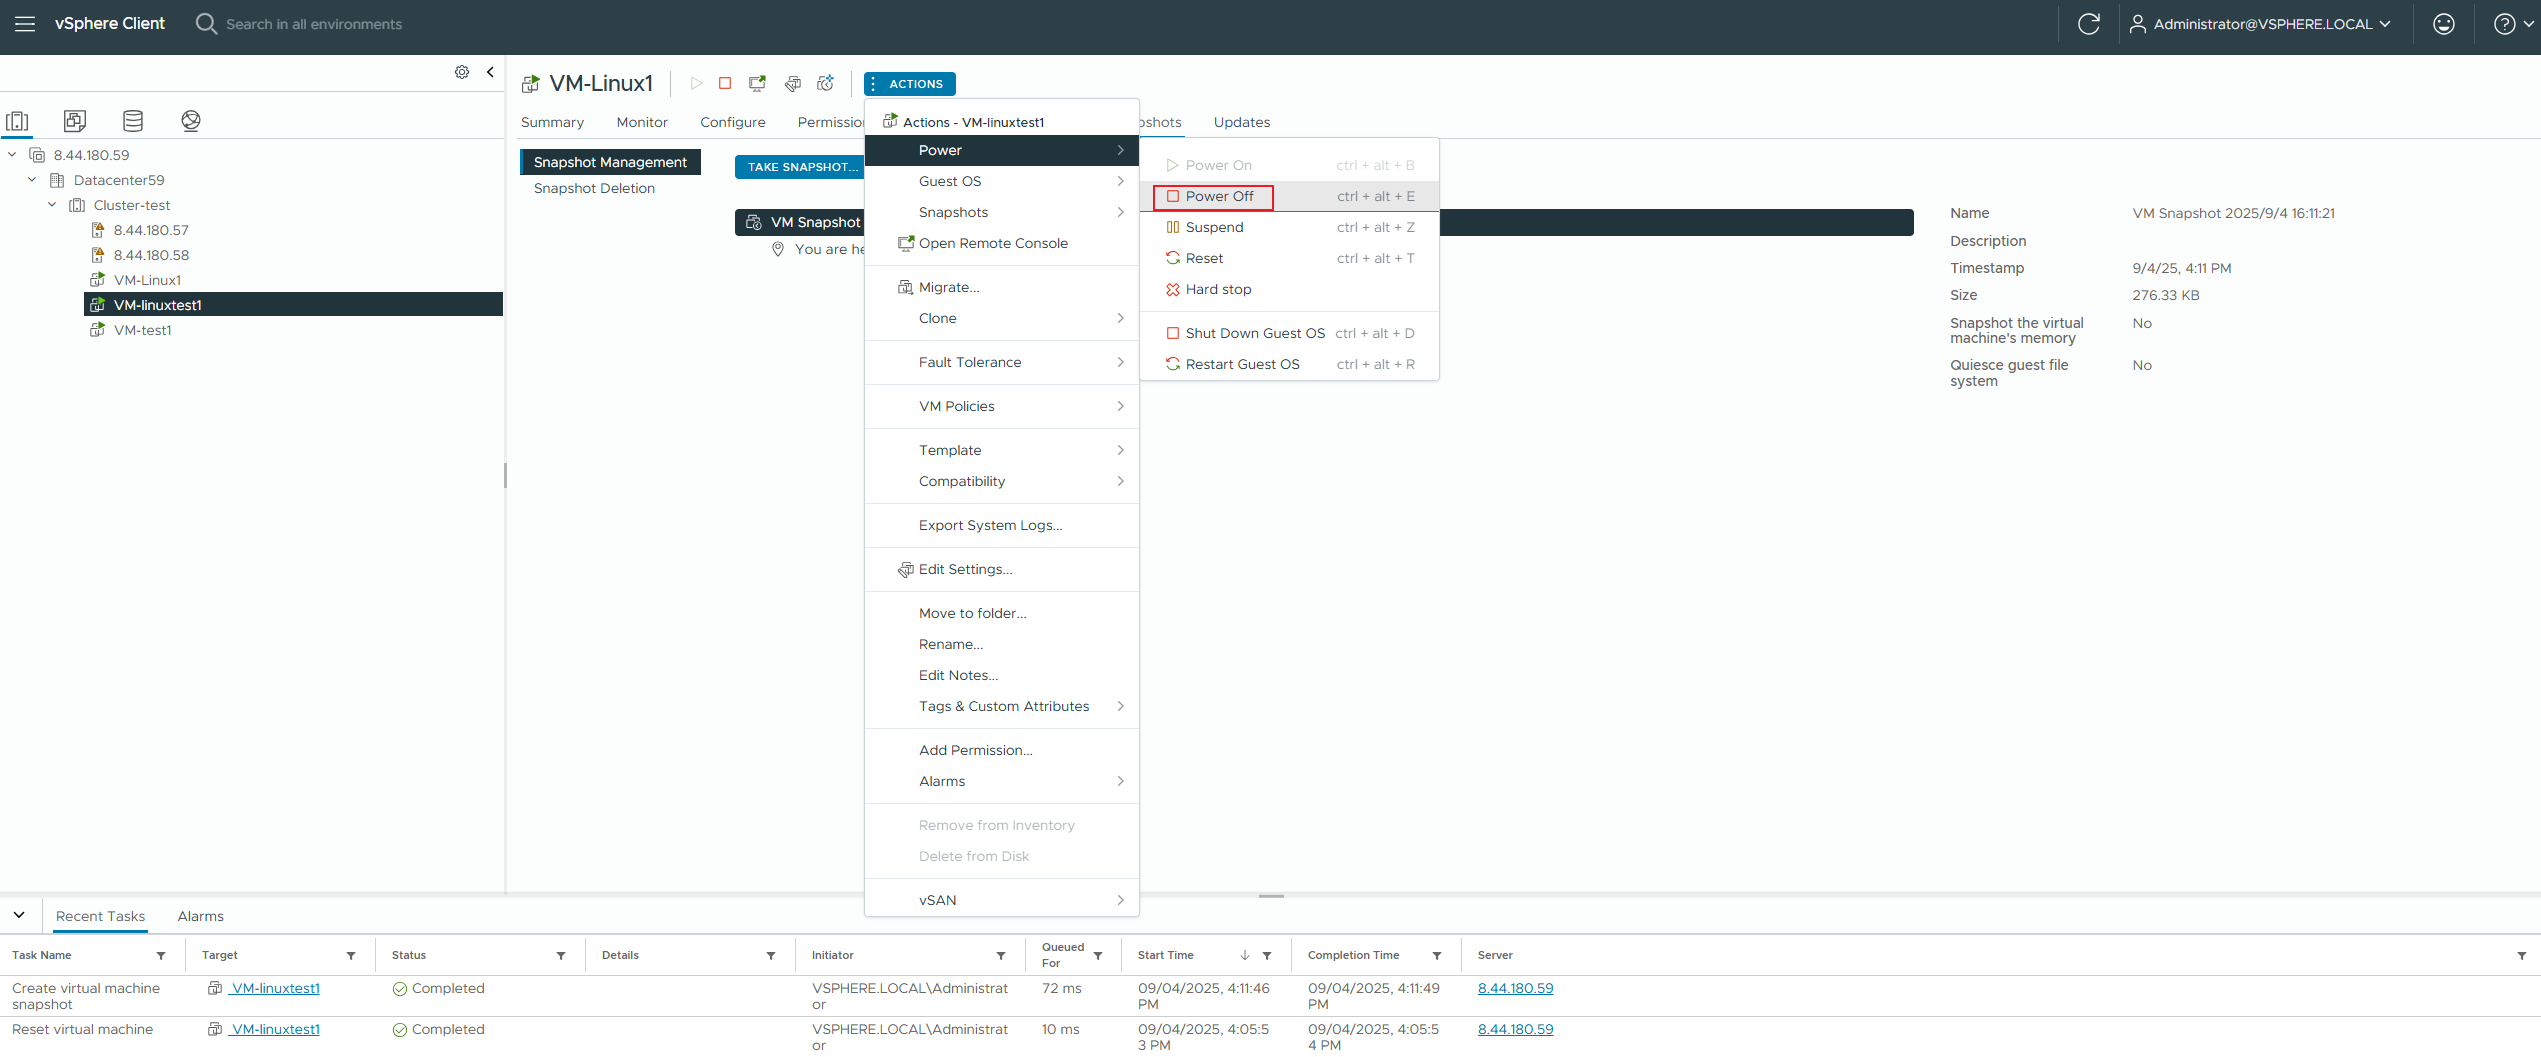Screen dimensions: 2541x1057
Task: Click the Launch Console toolbar icon
Action: [757, 83]
